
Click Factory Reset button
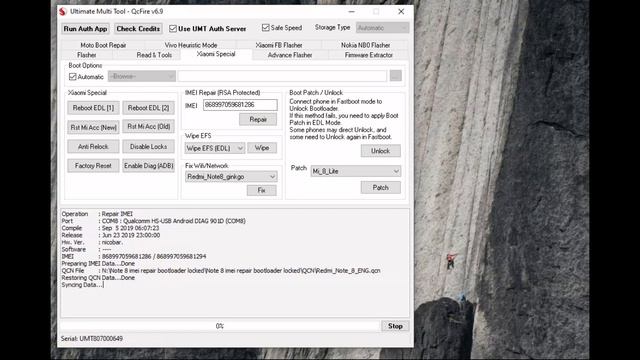(93, 166)
